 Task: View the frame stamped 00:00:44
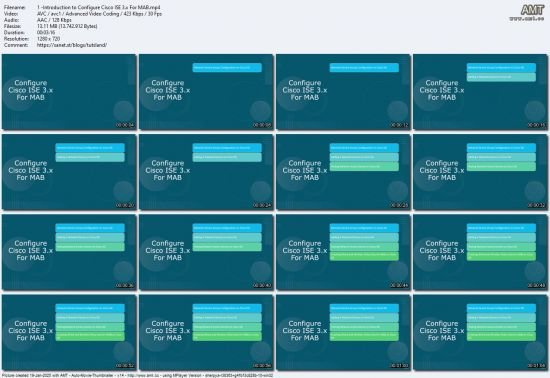coord(343,252)
